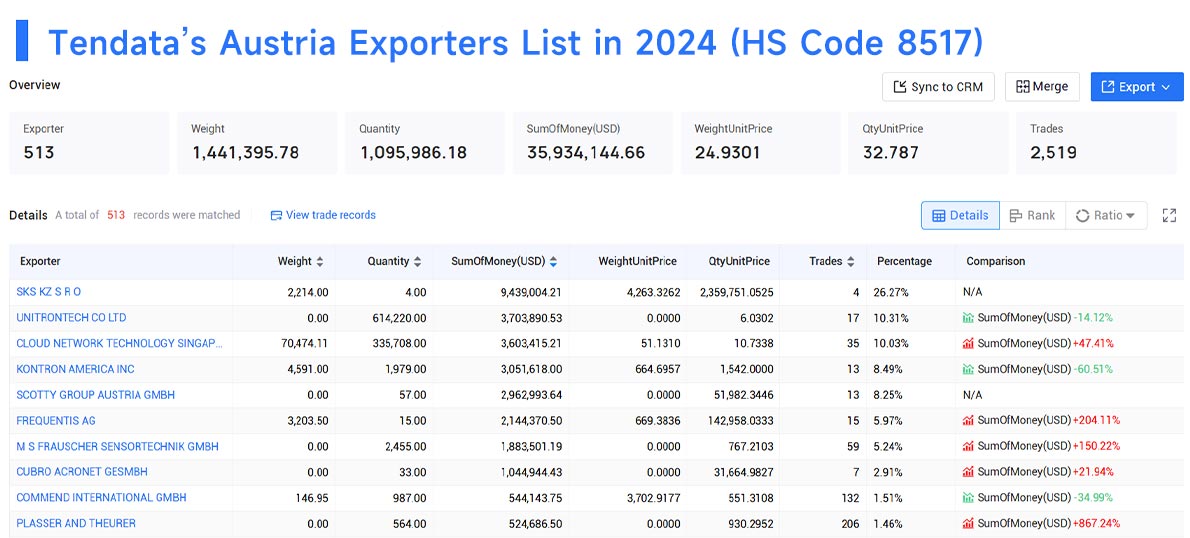Open View trade records link

(323, 215)
